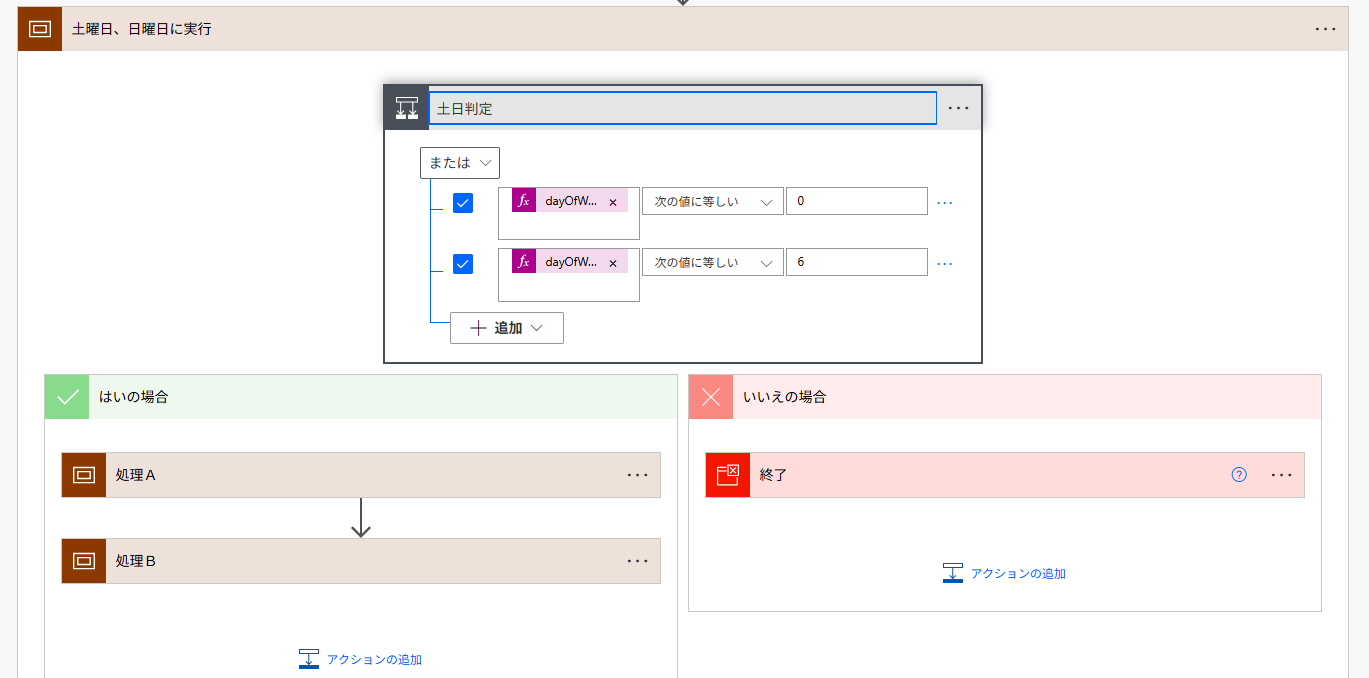Edit the 土日判定 title field
The width and height of the screenshot is (1369, 678).
tap(683, 108)
